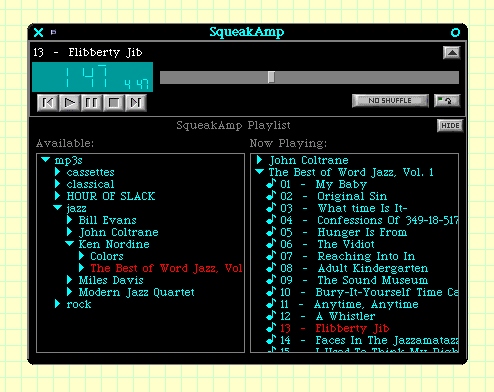Image resolution: width=494 pixels, height=392 pixels.
Task: Move the track position slider handle
Action: click(x=271, y=77)
